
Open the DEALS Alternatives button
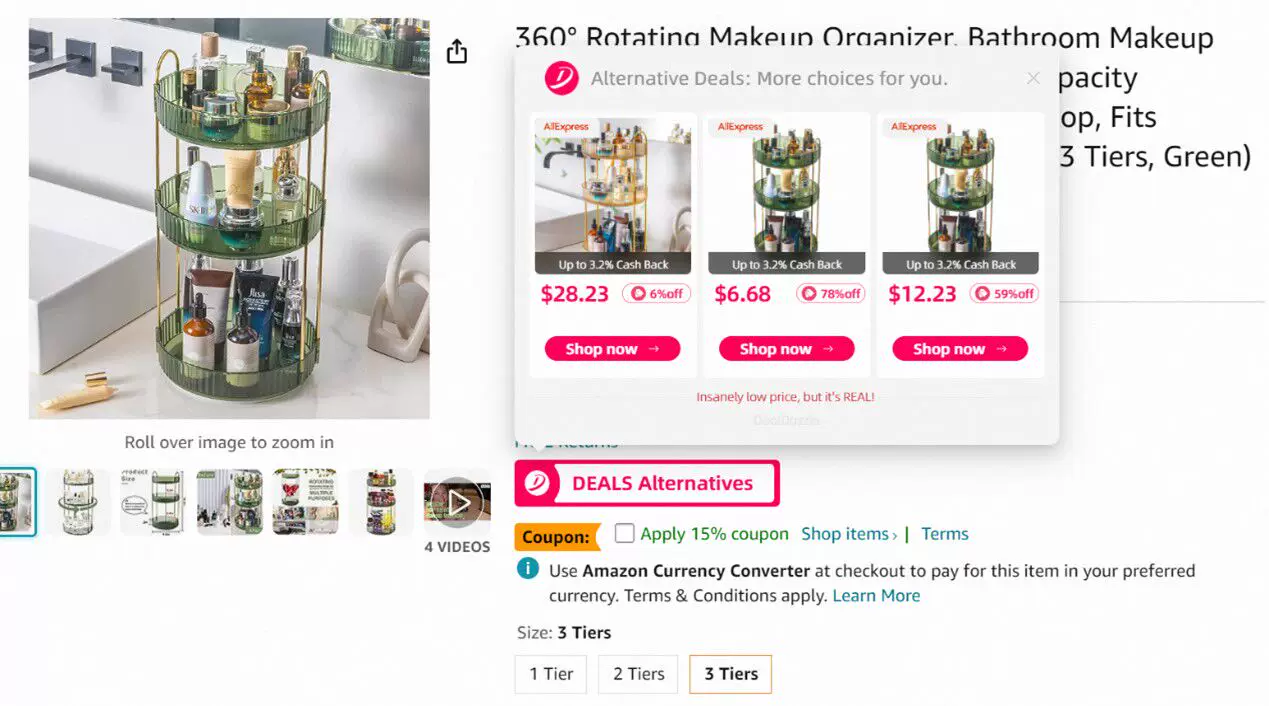click(662, 484)
